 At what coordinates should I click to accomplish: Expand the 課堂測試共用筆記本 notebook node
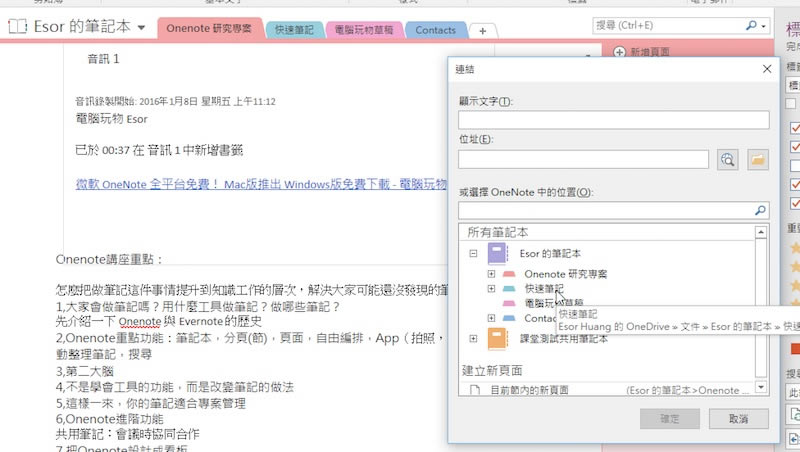(x=473, y=338)
